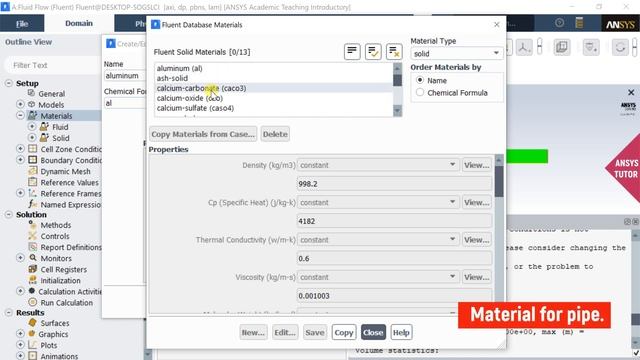Click the Cell Registers icon
Viewport: 640px width, 360px height.
pos(33,269)
